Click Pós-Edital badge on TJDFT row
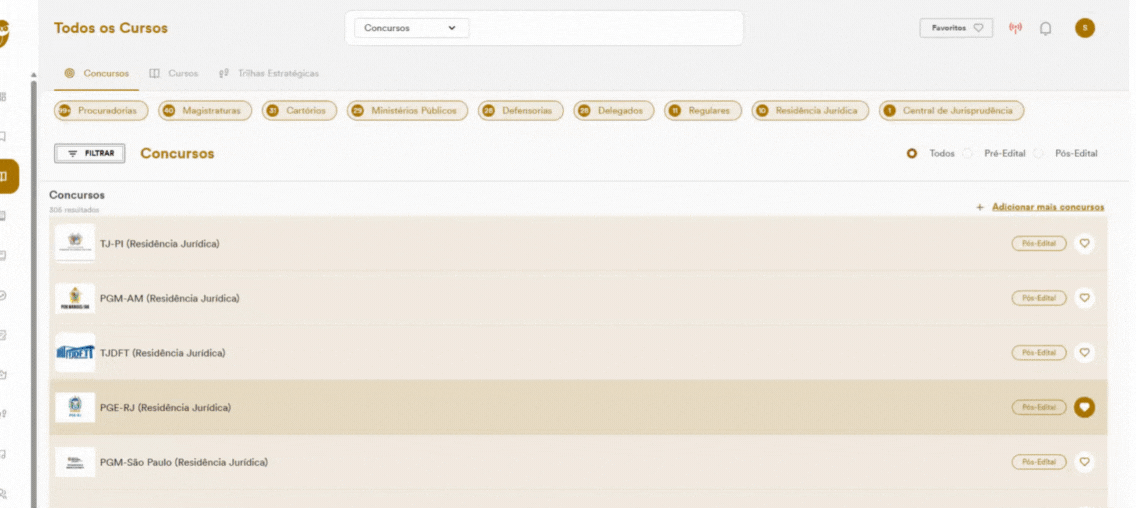The width and height of the screenshot is (1136, 508). [1039, 353]
